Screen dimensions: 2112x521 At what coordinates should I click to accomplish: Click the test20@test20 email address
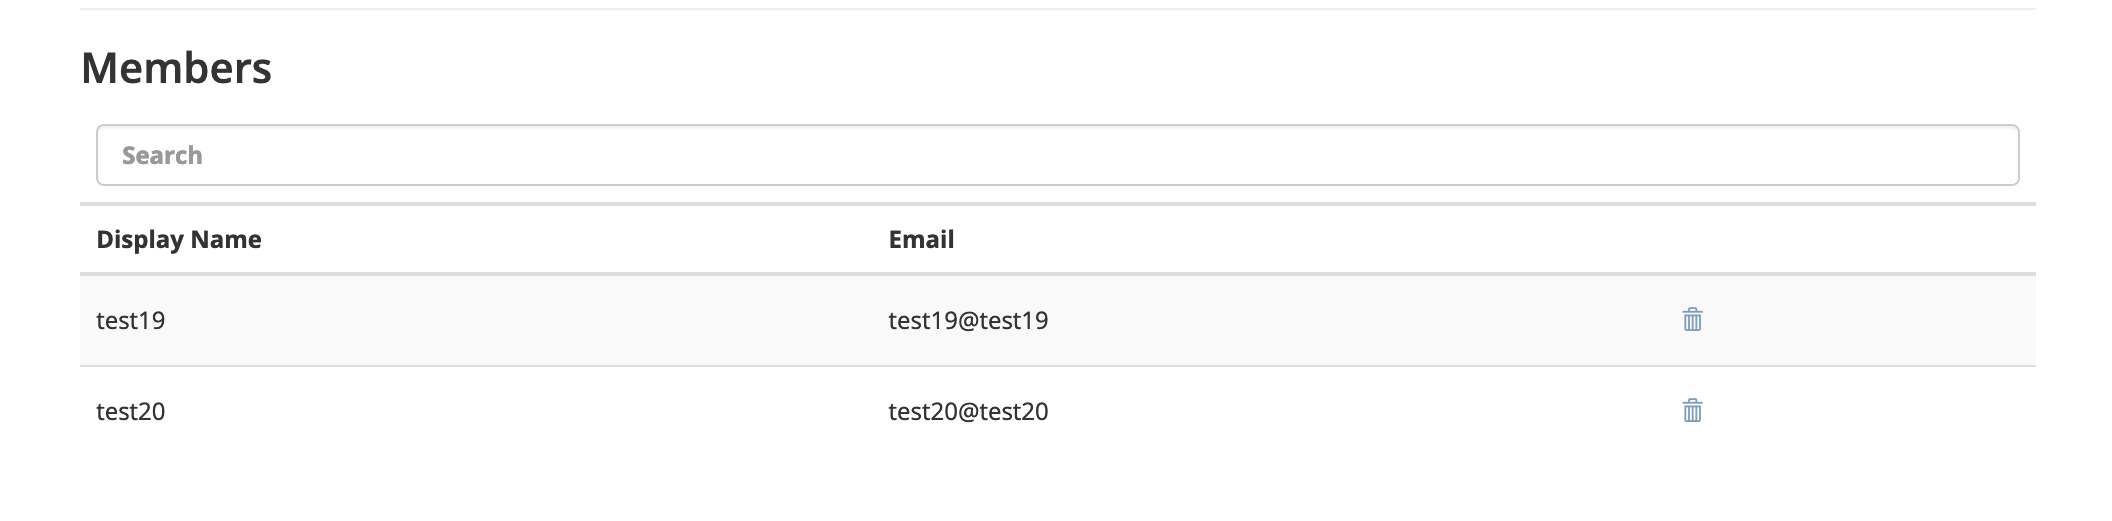(x=968, y=412)
